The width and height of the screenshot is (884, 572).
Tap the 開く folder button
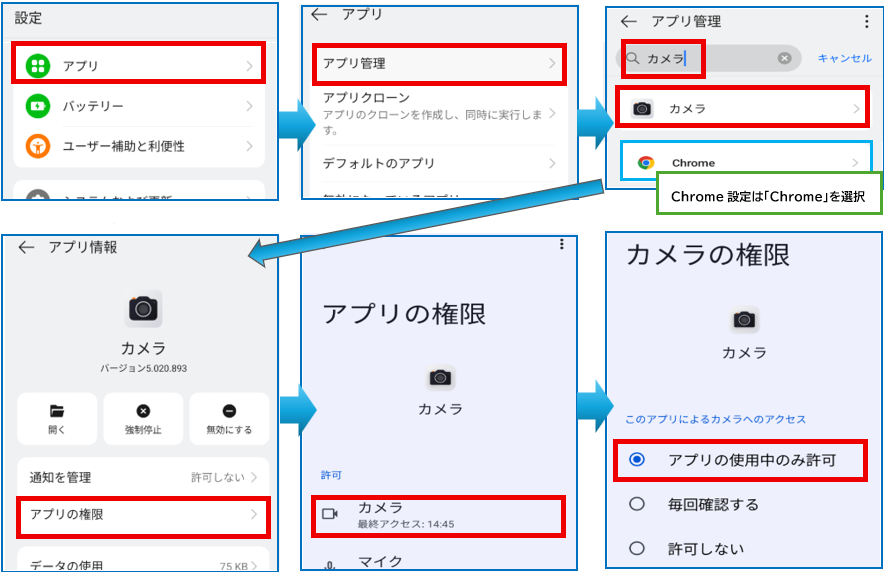(x=57, y=419)
